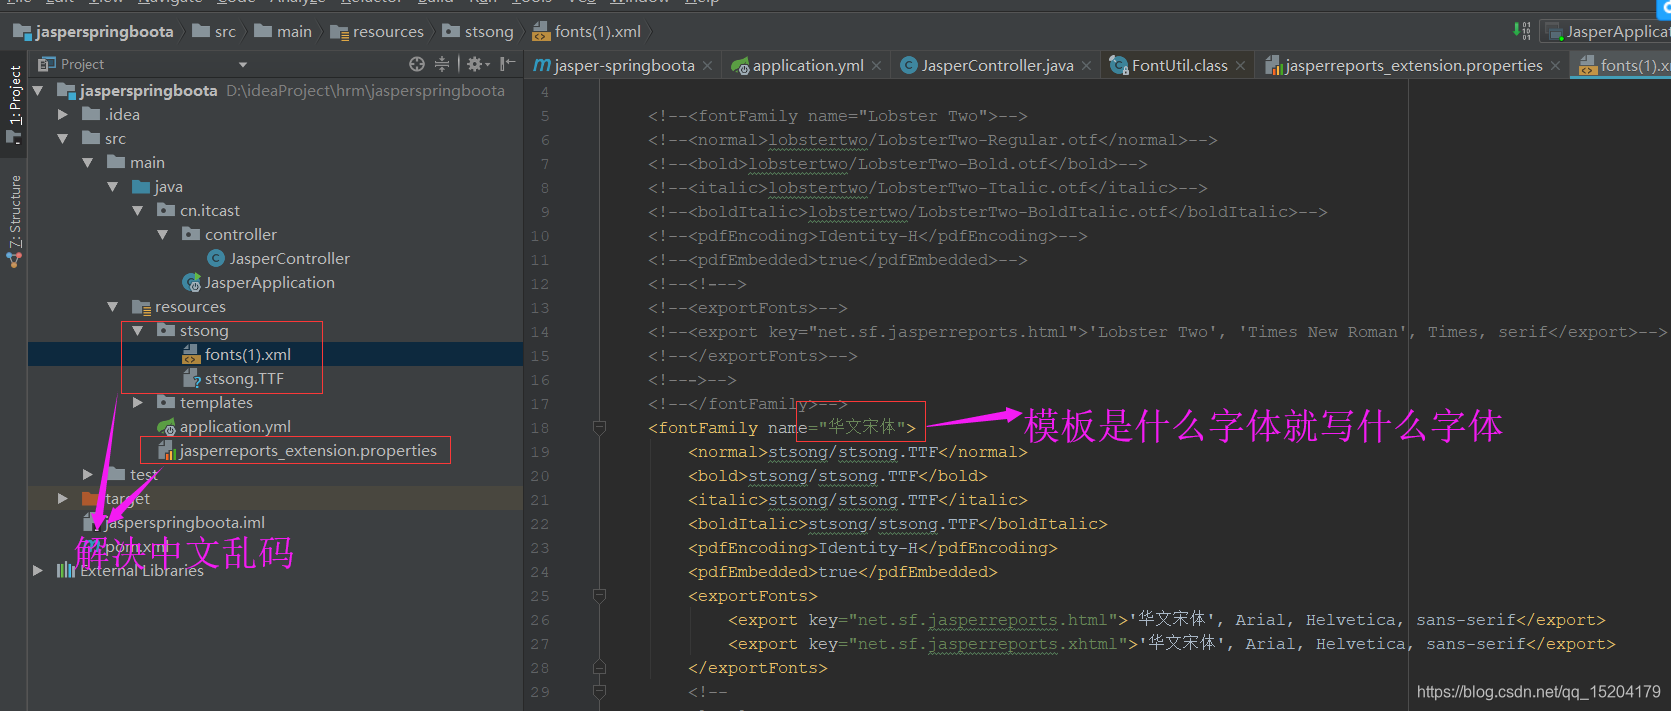The height and width of the screenshot is (711, 1671).
Task: Collapse the resources folder arrow
Action: (113, 307)
